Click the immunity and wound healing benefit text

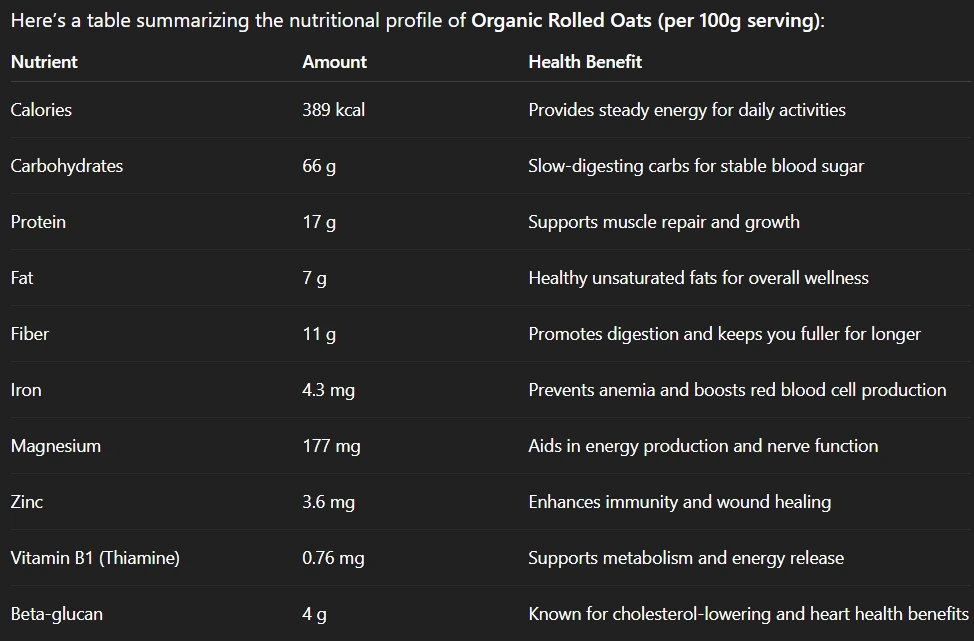point(679,502)
